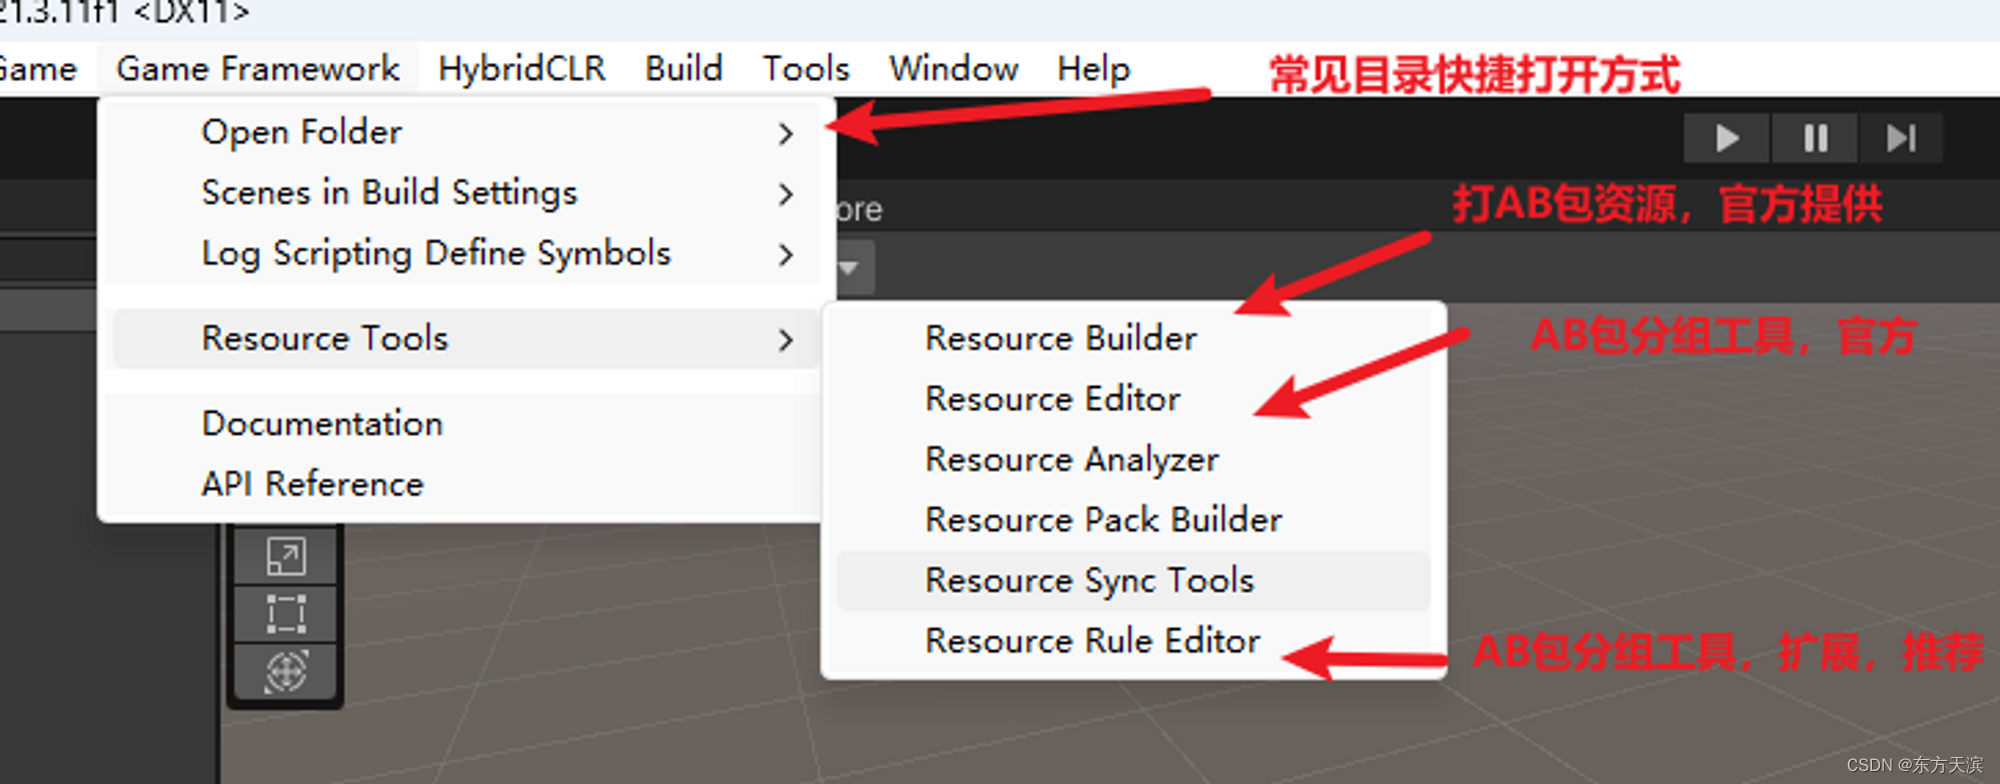Open the Window menu
2000x784 pixels.
952,68
